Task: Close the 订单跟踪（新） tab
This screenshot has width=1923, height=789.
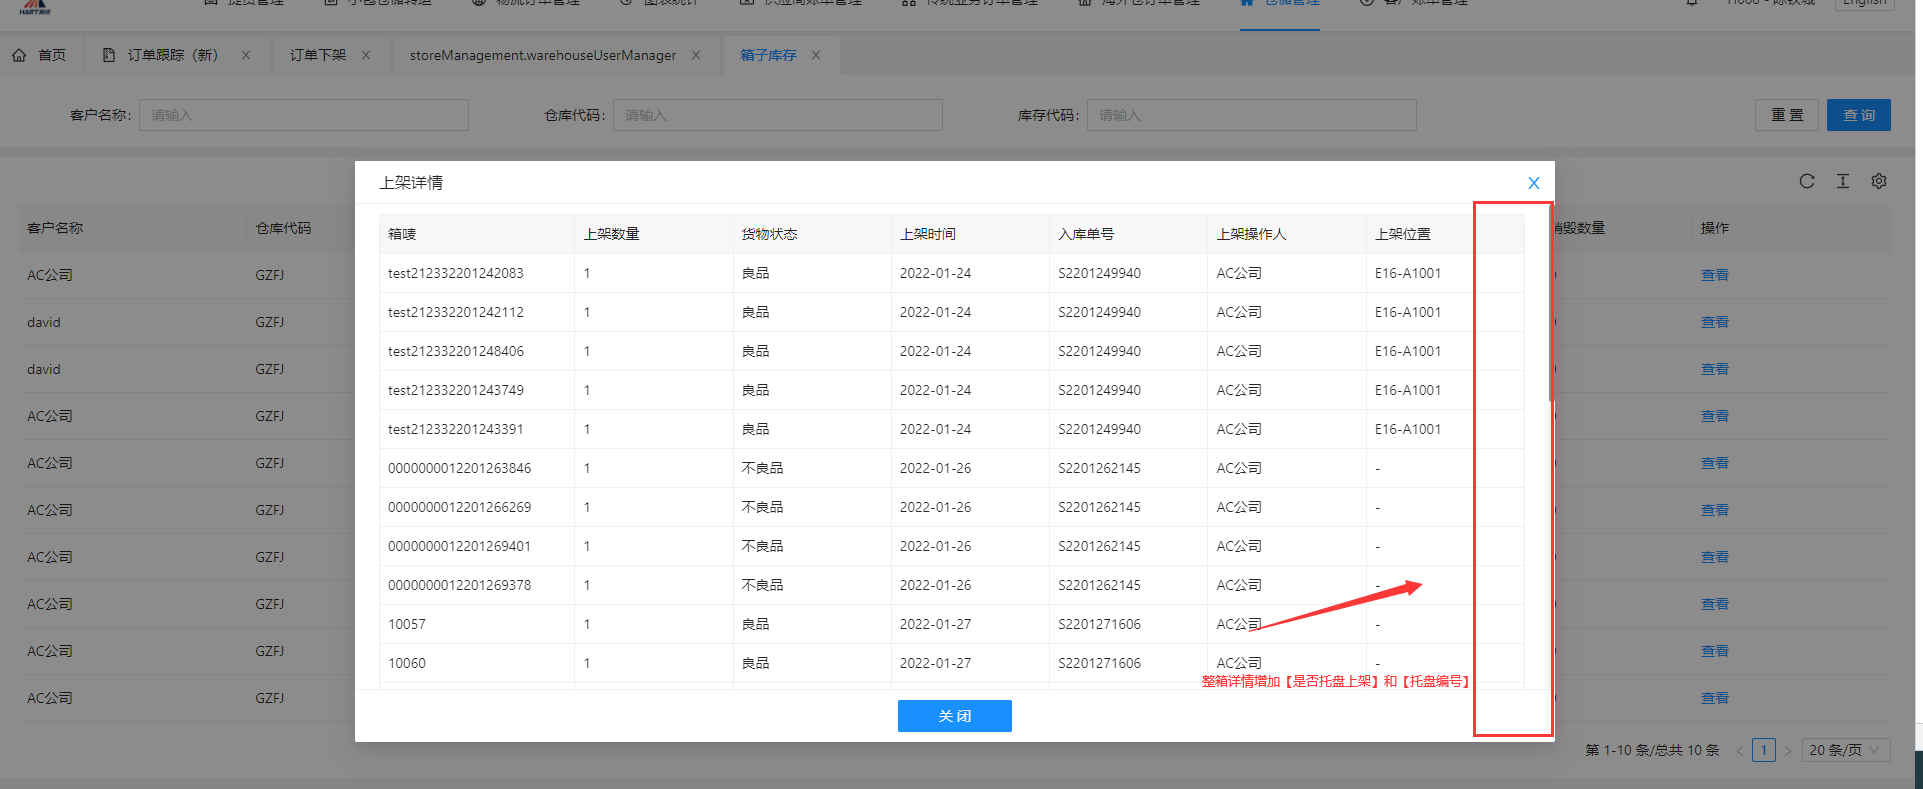Action: click(246, 55)
